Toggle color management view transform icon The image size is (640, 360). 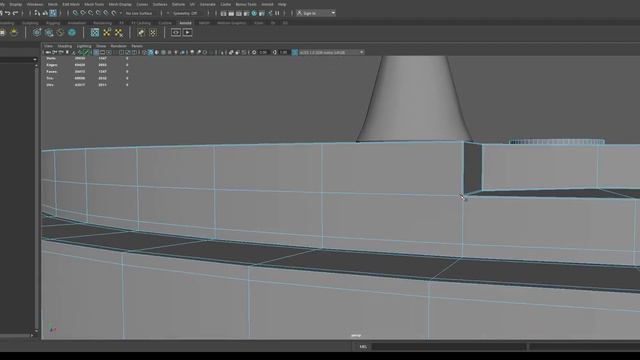295,52
